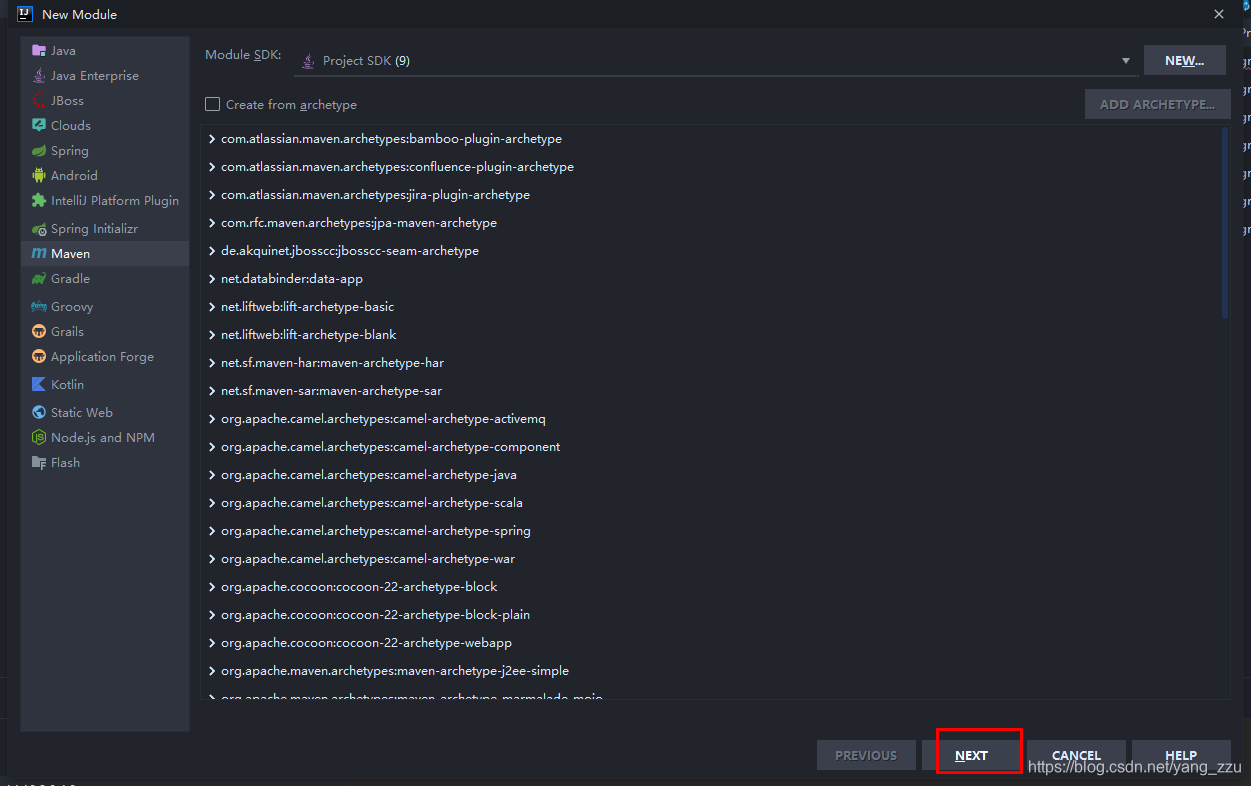Image resolution: width=1251 pixels, height=786 pixels.
Task: Click the NEXT button
Action: point(971,755)
